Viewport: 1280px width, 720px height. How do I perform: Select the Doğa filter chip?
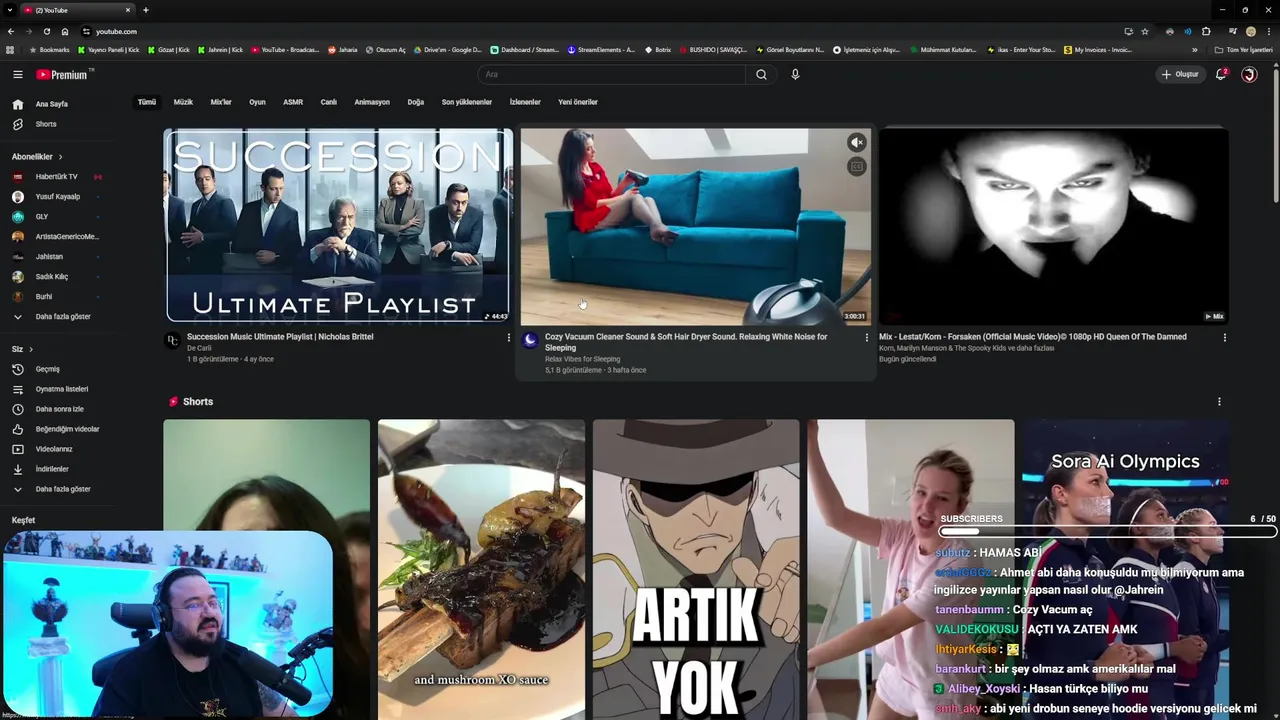pyautogui.click(x=416, y=102)
